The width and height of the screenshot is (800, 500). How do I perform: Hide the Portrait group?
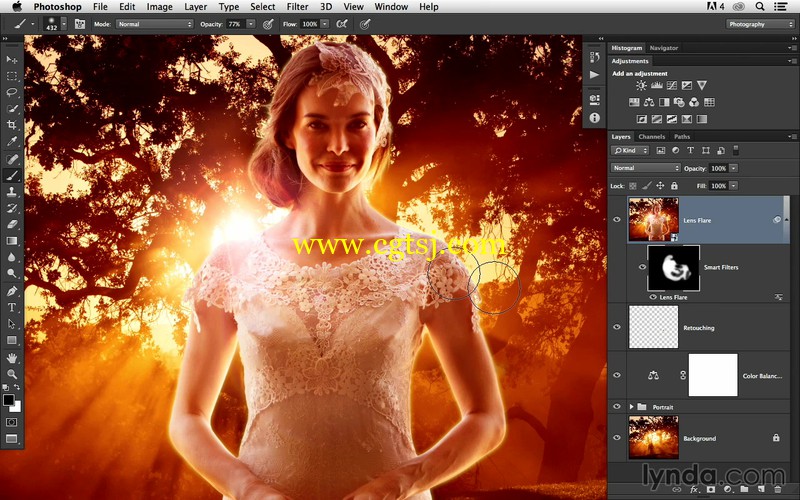616,407
